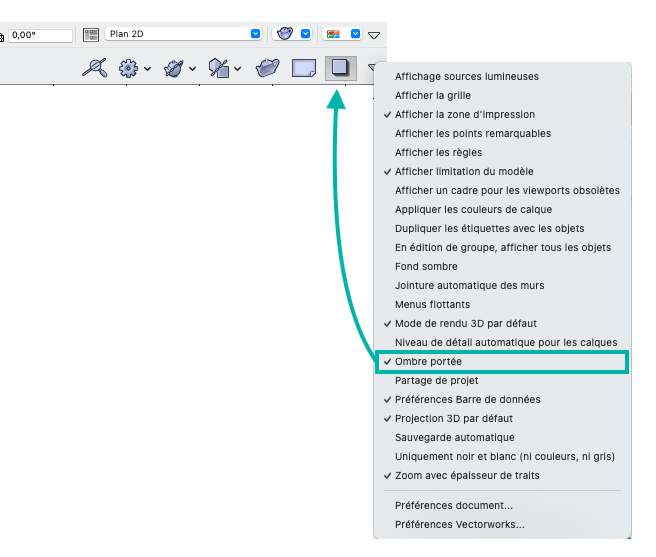Open the data visualization dropdown arrow

[x=355, y=34]
